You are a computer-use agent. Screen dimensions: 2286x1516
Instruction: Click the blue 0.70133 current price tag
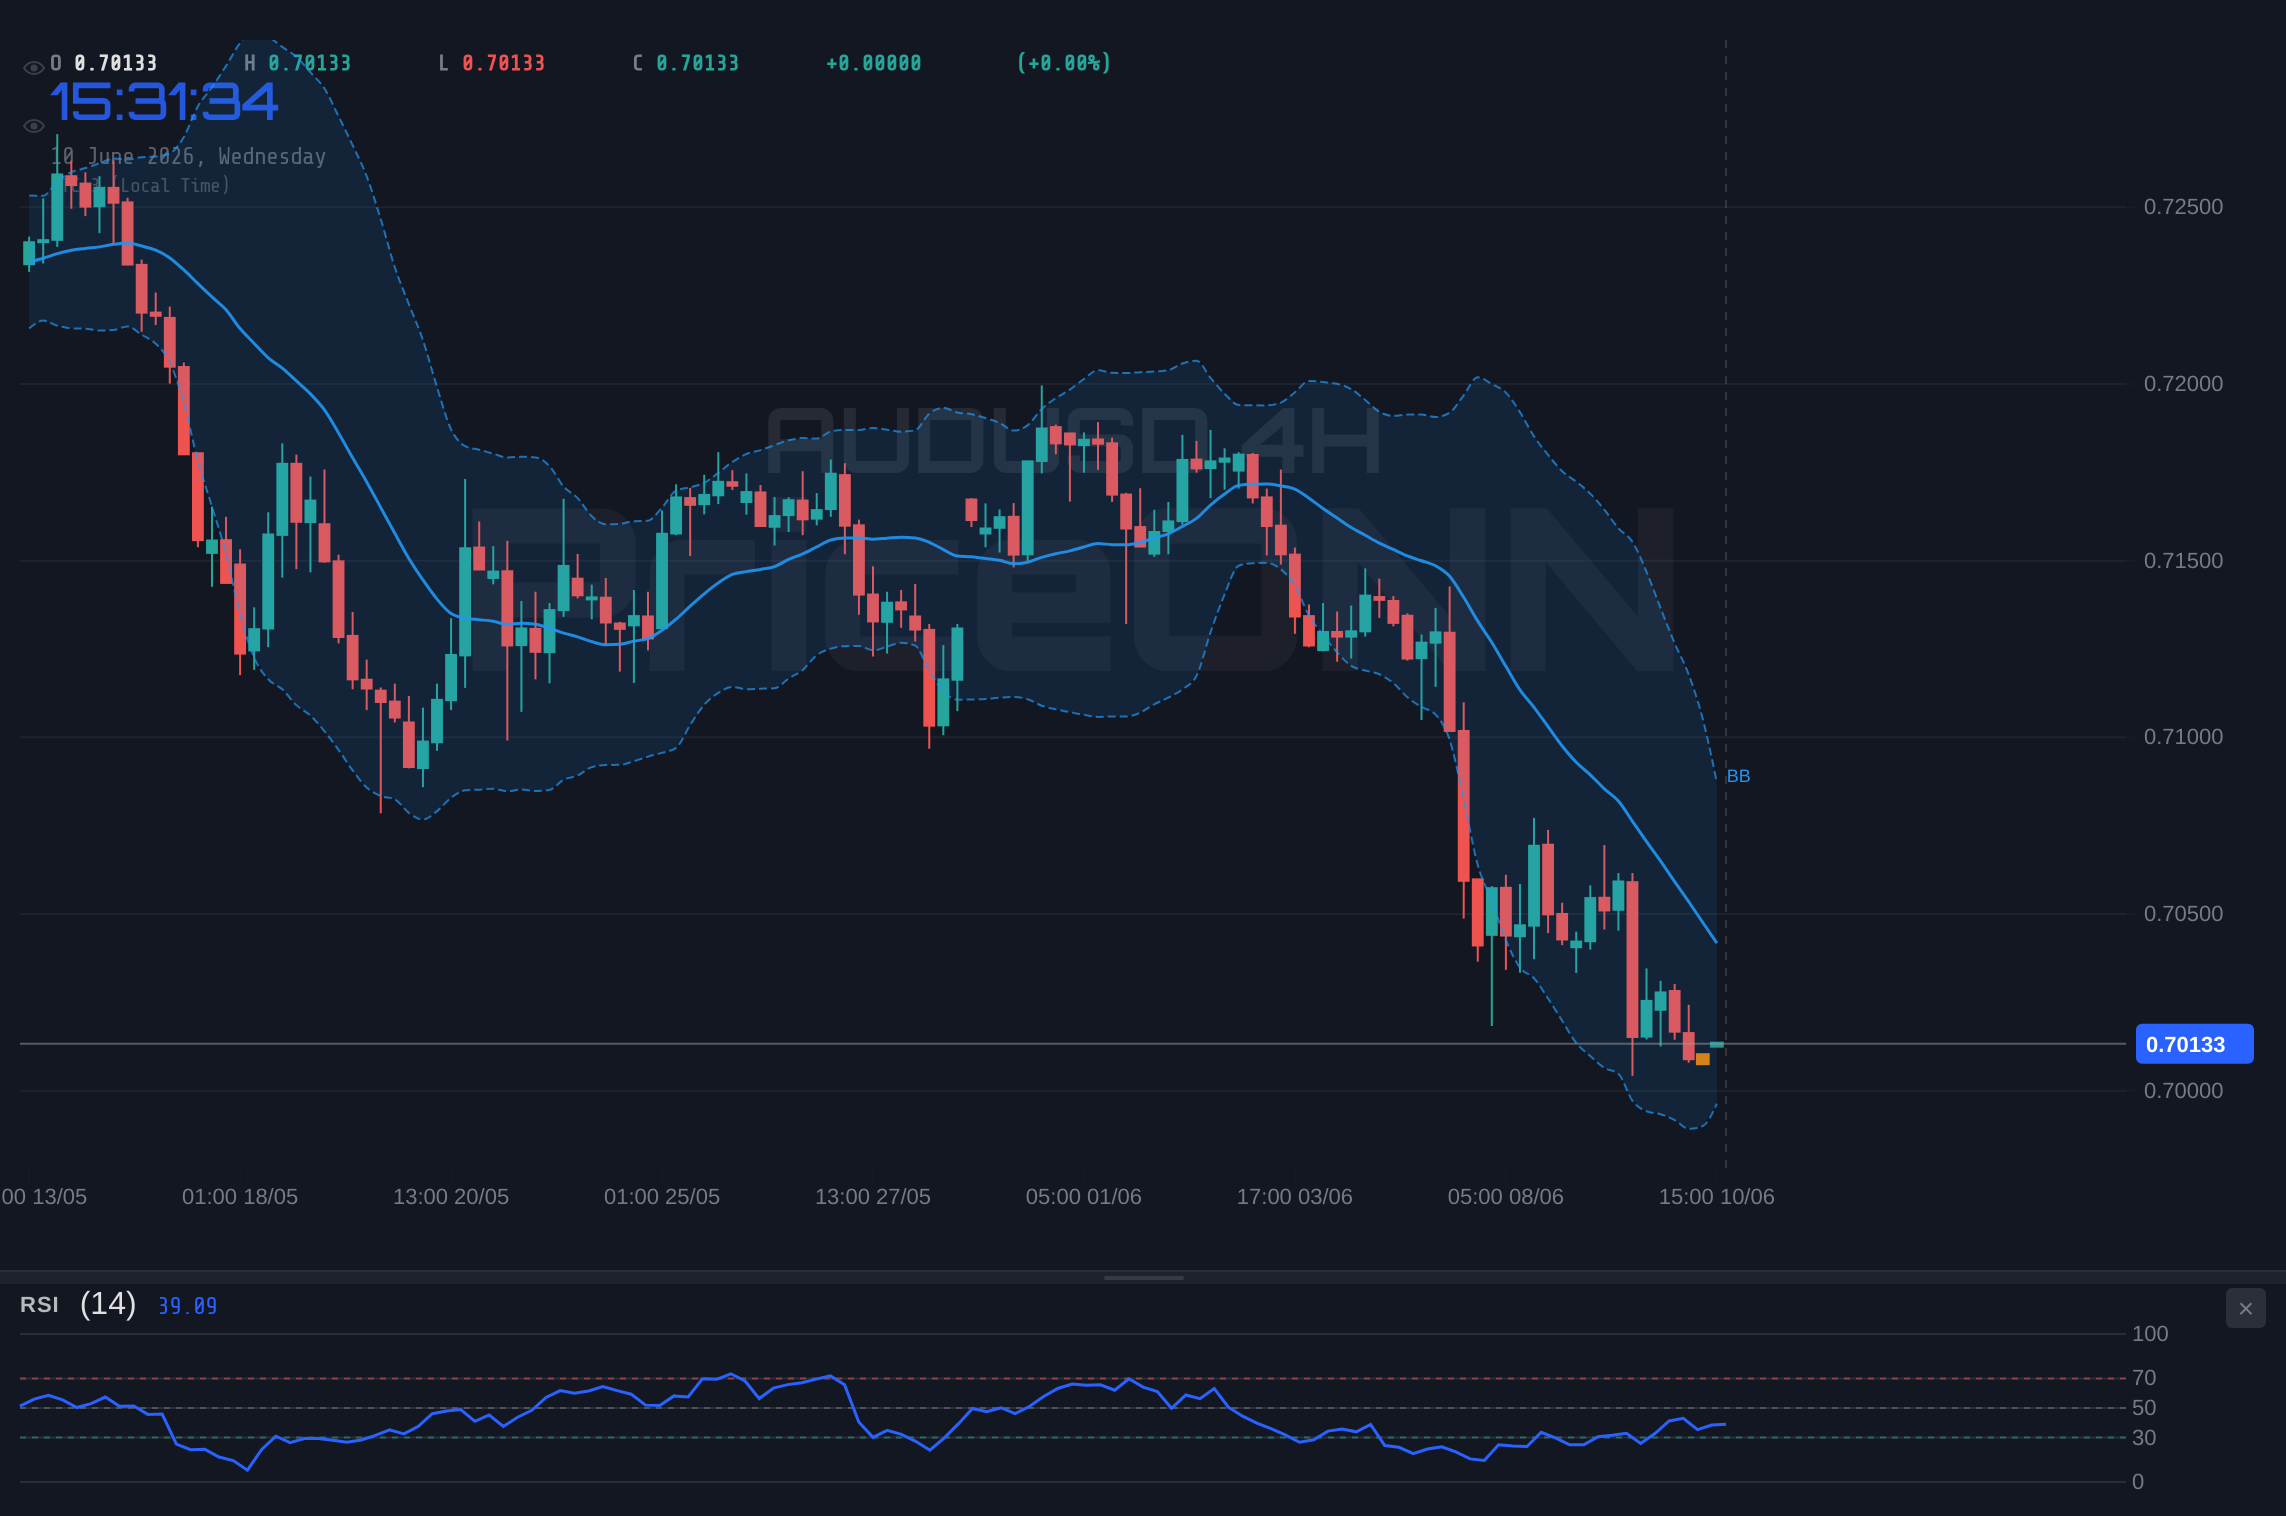[2194, 1044]
